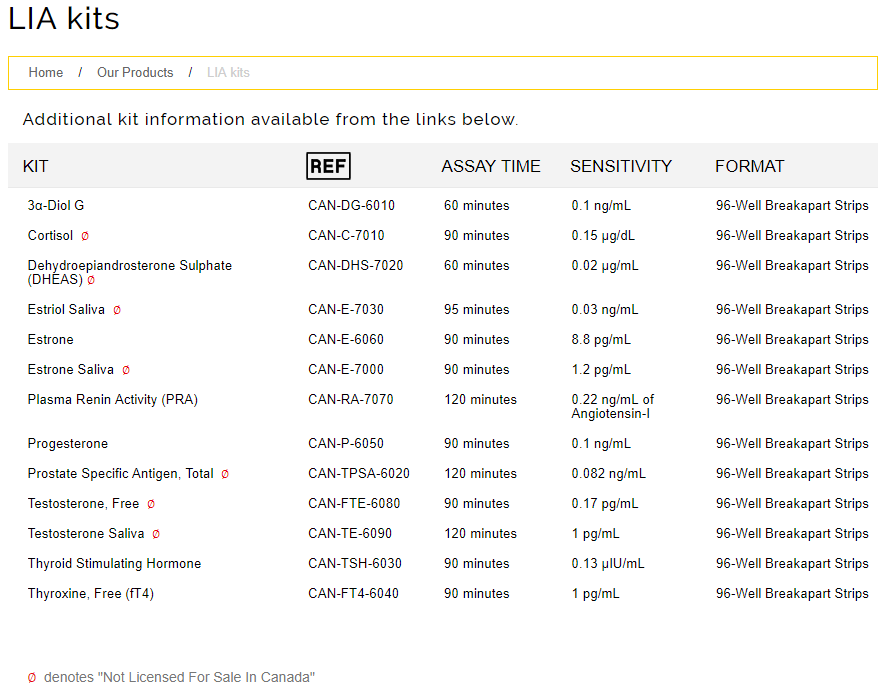Click the REF symbol in table header
Image resolution: width=883 pixels, height=696 pixels.
coord(328,166)
